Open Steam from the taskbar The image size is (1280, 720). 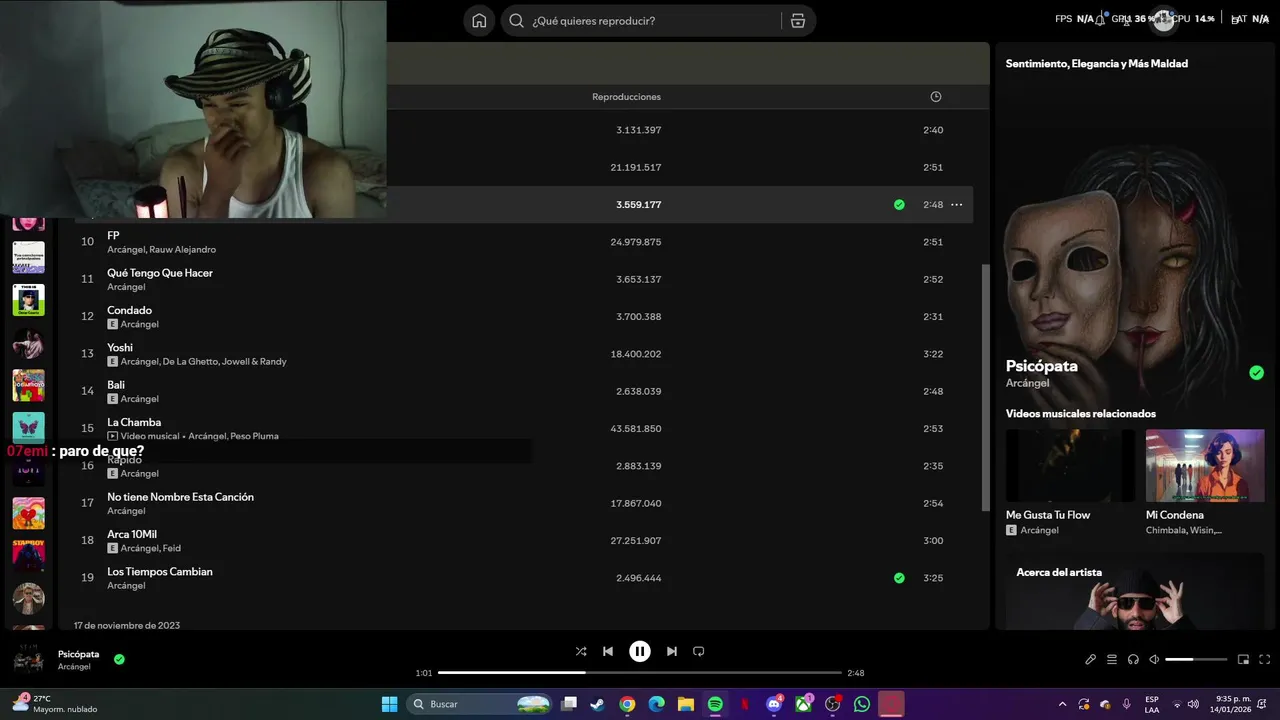point(597,704)
